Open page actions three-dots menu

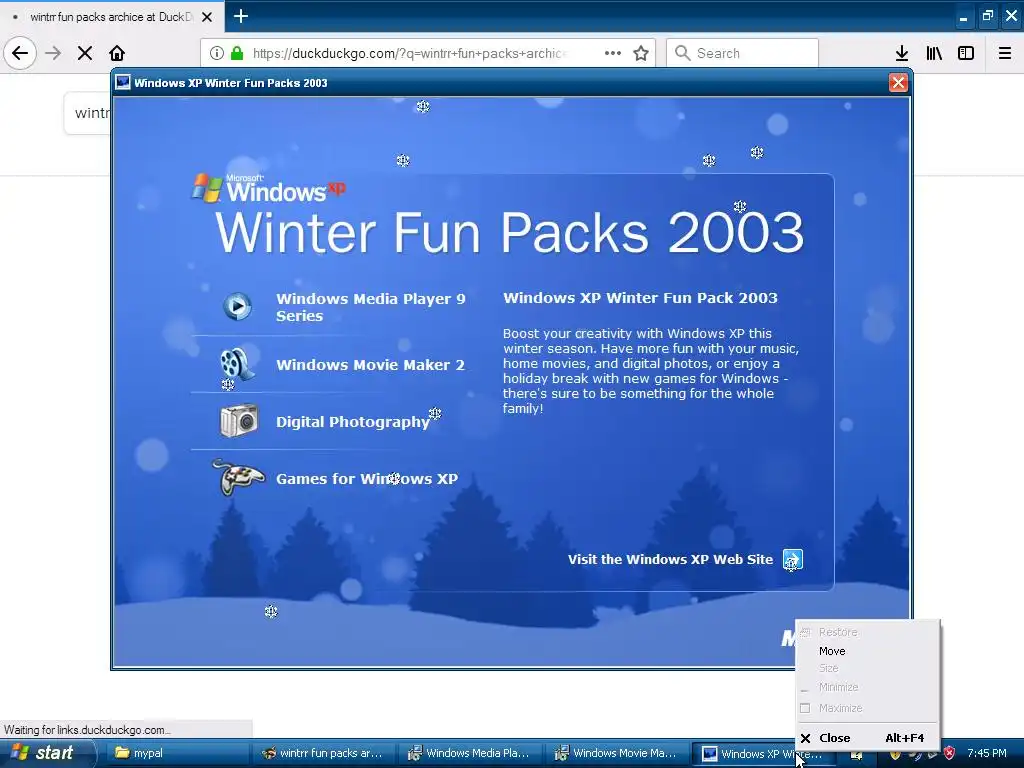pyautogui.click(x=613, y=53)
